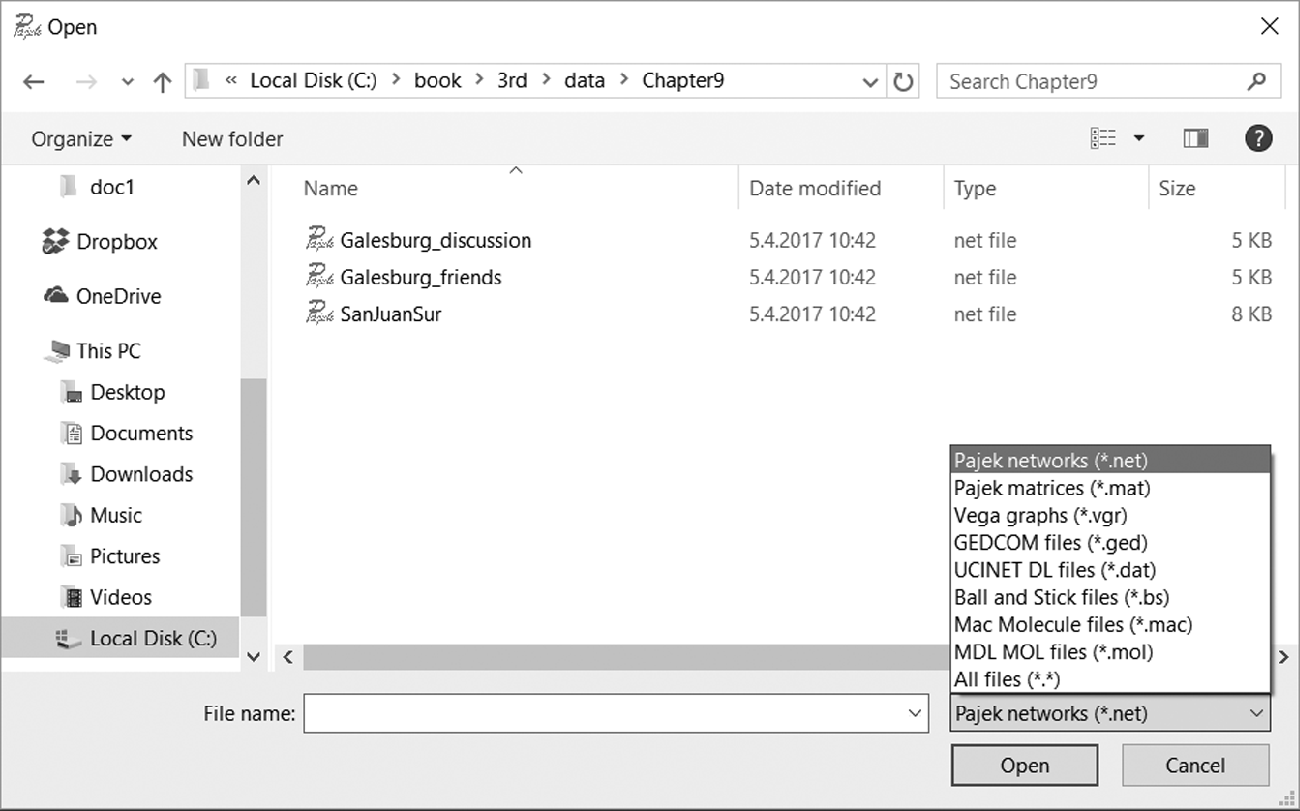Choose MDL MOL files (*.mol) option
The height and width of the screenshot is (811, 1300).
[1110, 652]
